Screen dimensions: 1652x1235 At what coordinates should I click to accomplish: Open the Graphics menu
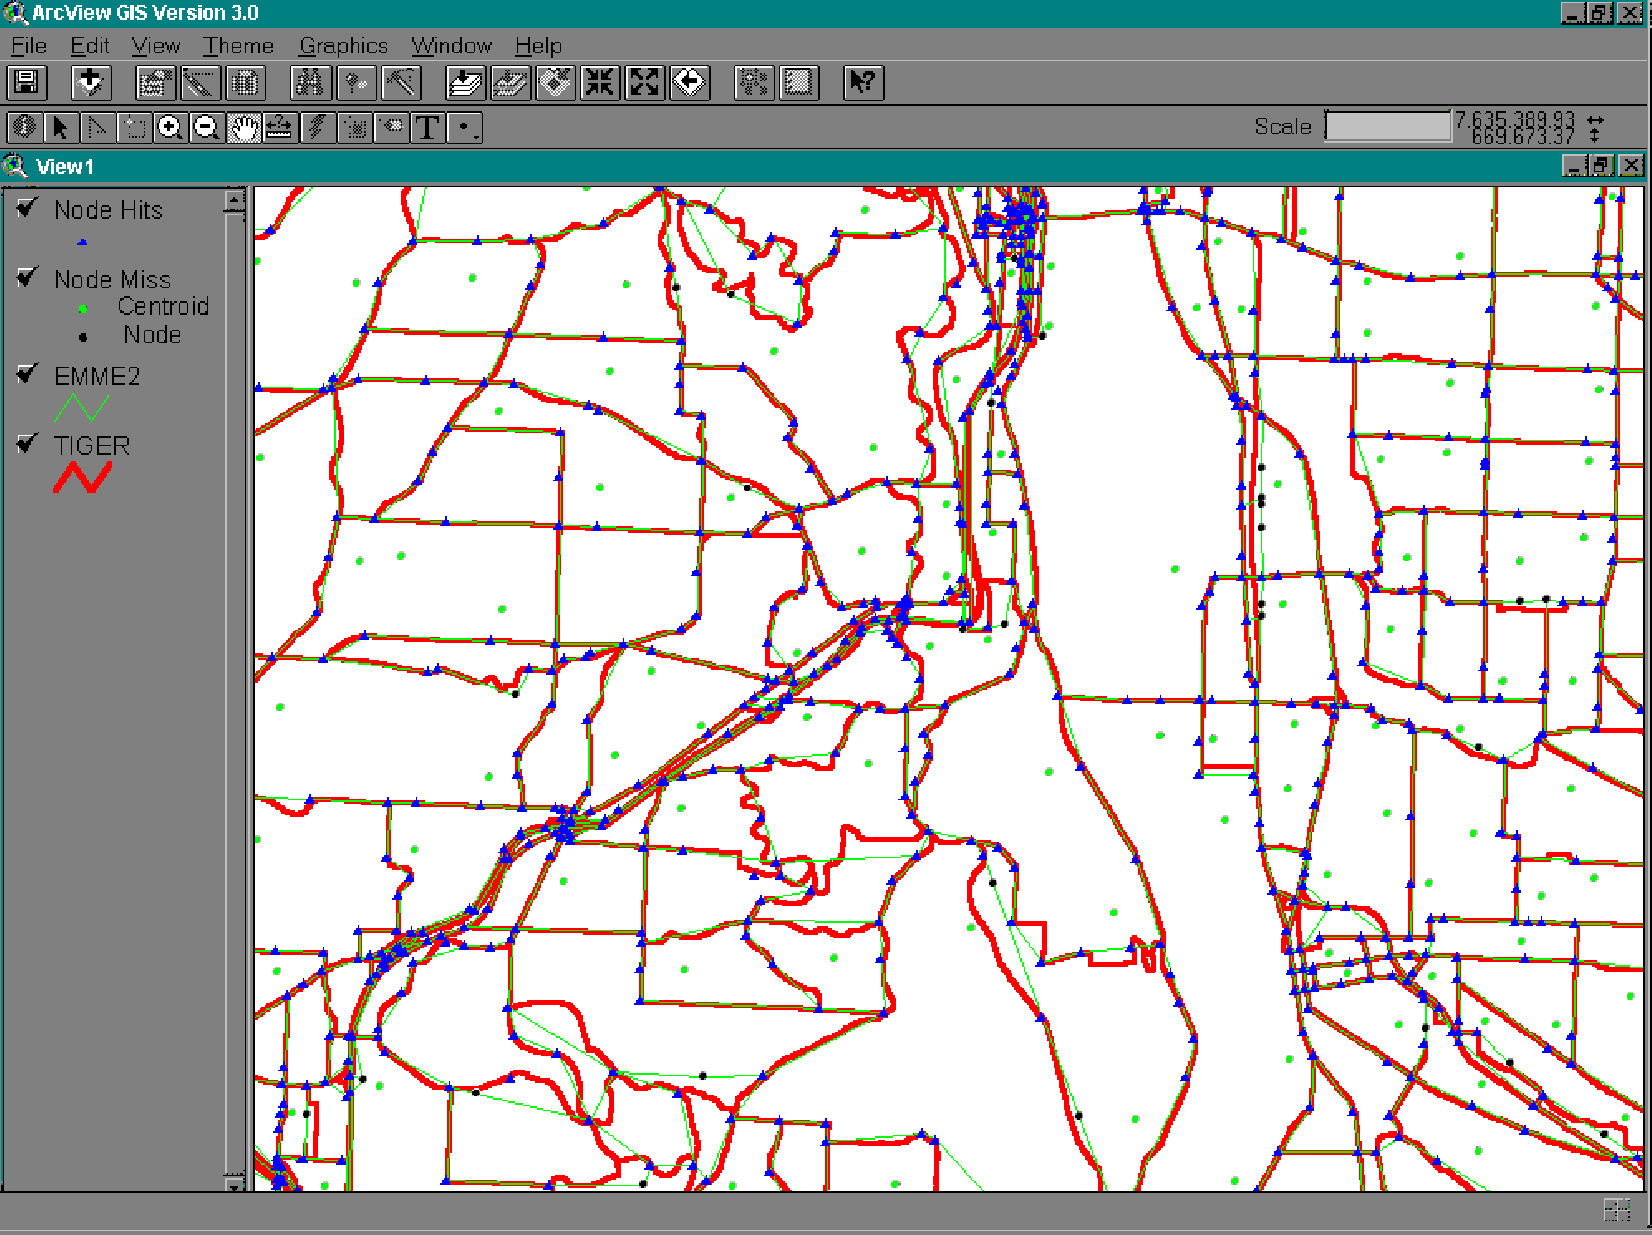[343, 46]
